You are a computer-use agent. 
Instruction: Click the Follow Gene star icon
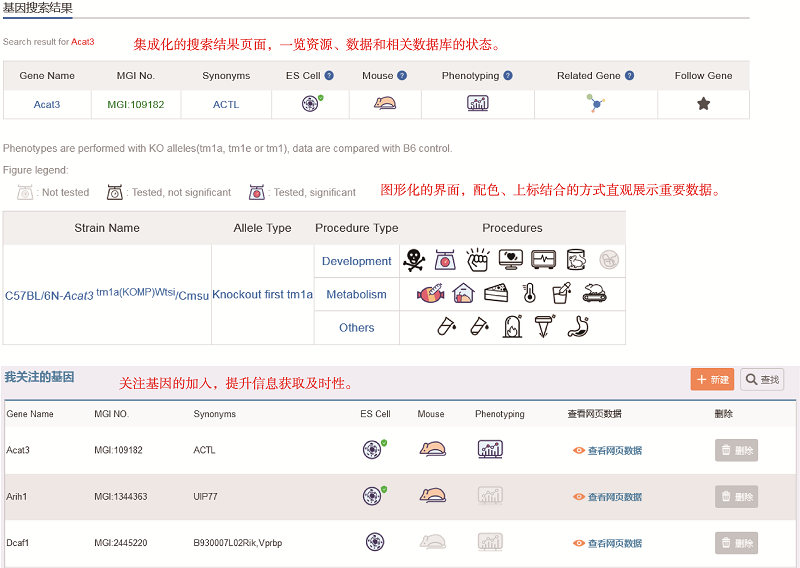pyautogui.click(x=704, y=104)
